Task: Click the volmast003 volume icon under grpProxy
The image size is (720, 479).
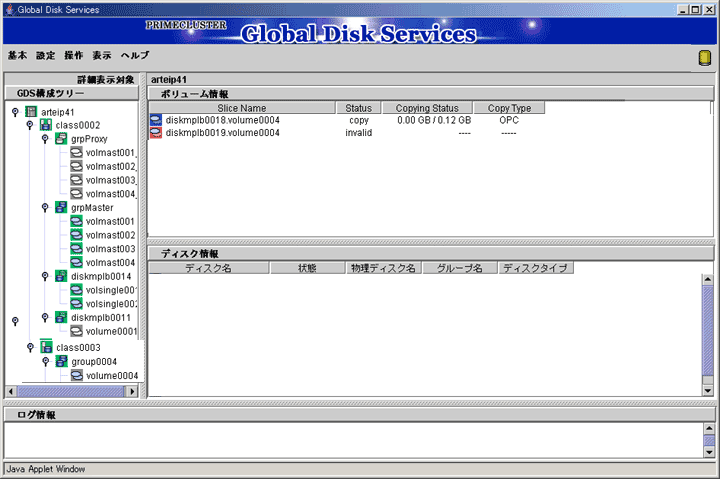Action: [76, 180]
